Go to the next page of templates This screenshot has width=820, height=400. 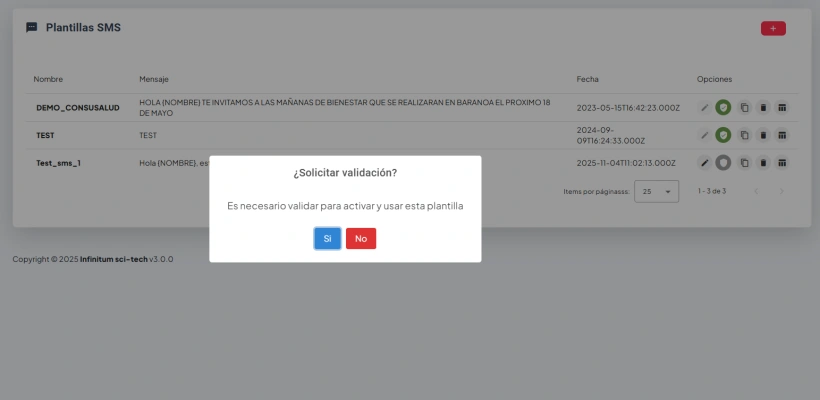(782, 191)
